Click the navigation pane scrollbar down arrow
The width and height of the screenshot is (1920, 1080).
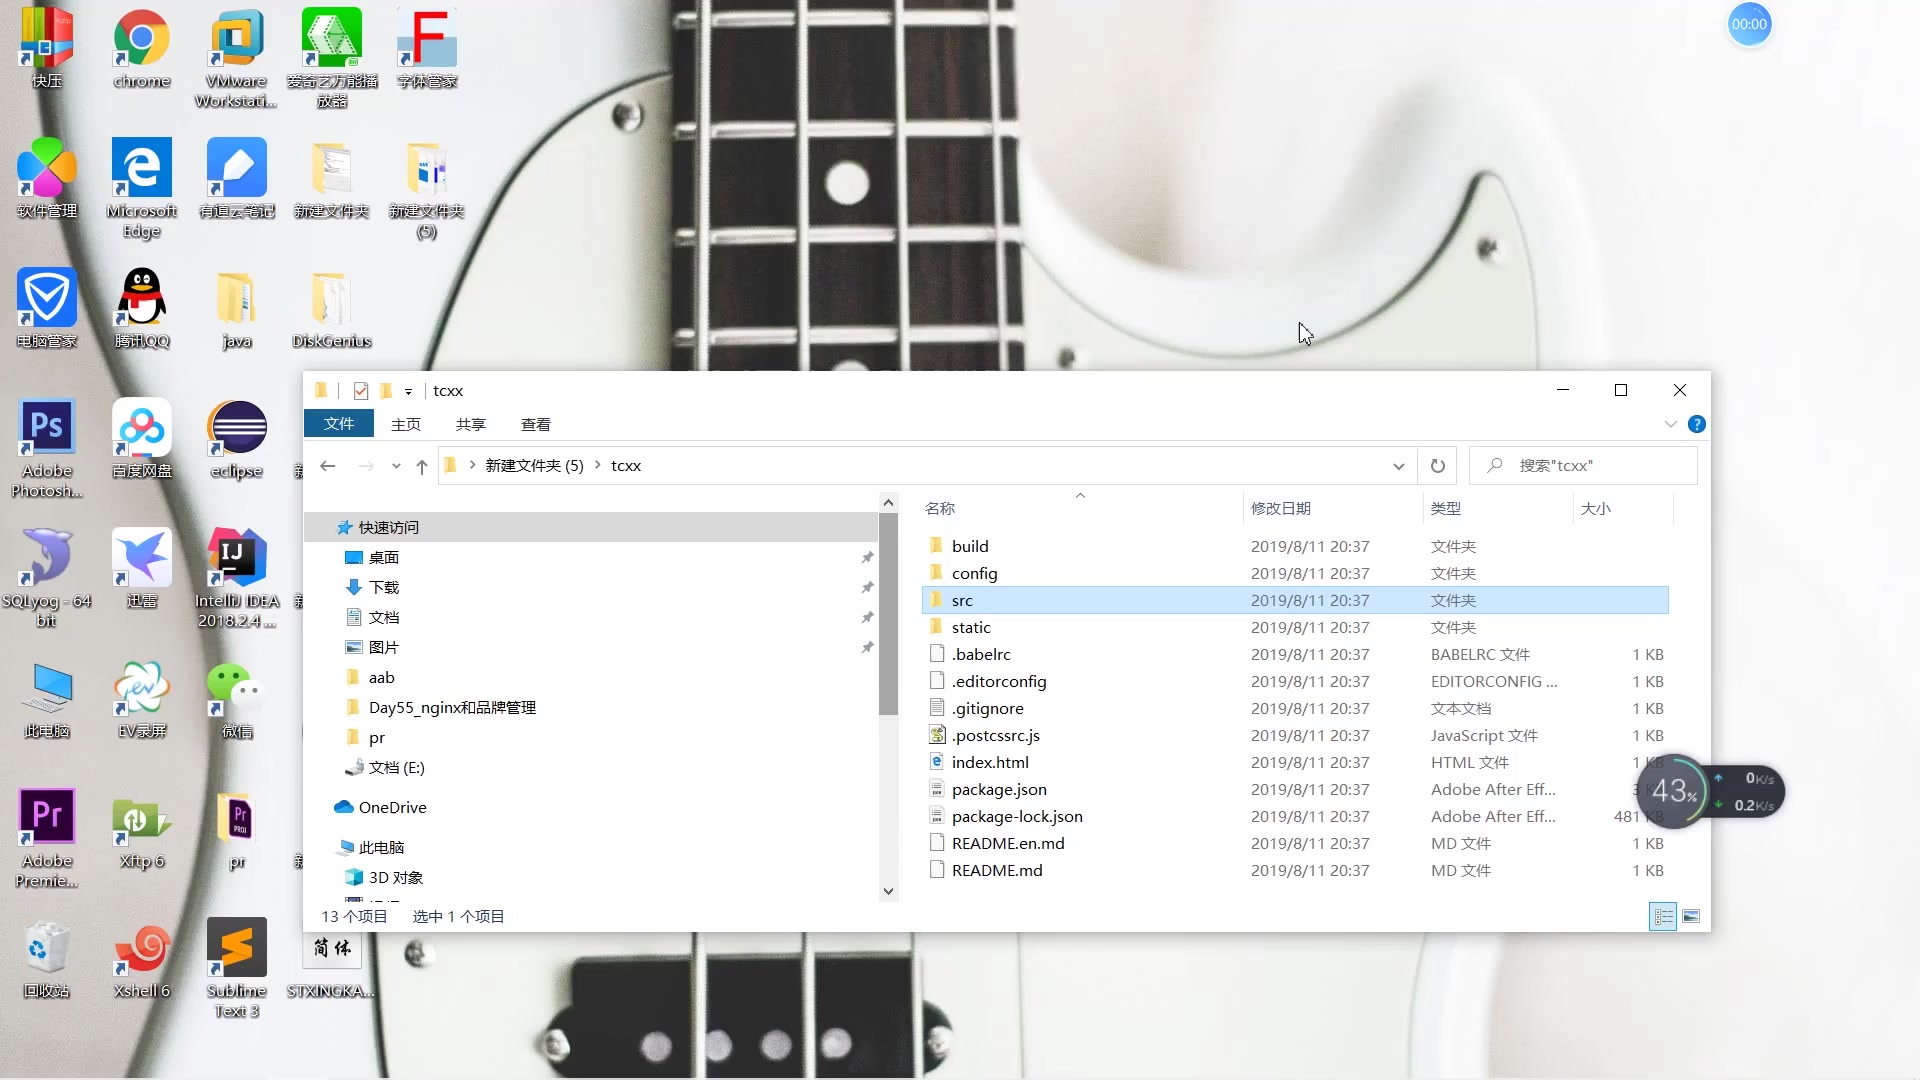click(x=888, y=891)
